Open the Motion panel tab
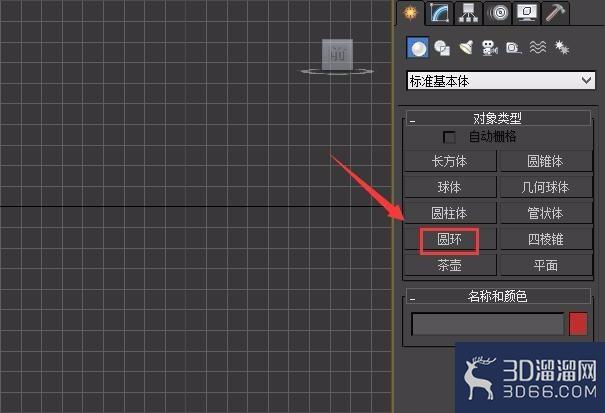 (497, 13)
